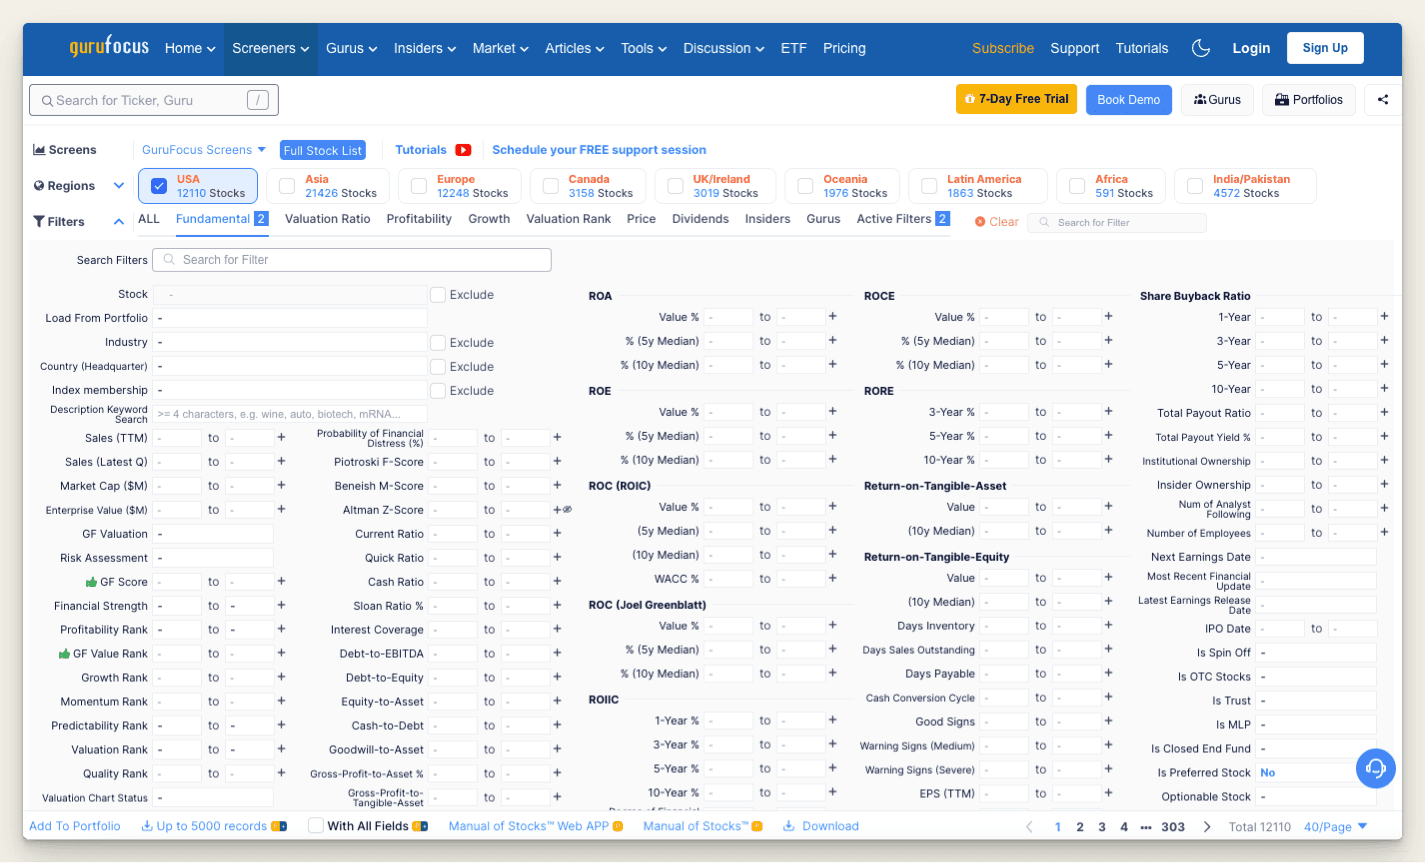Open the Screeners nav dropdown
The height and width of the screenshot is (863, 1426).
pyautogui.click(x=271, y=48)
